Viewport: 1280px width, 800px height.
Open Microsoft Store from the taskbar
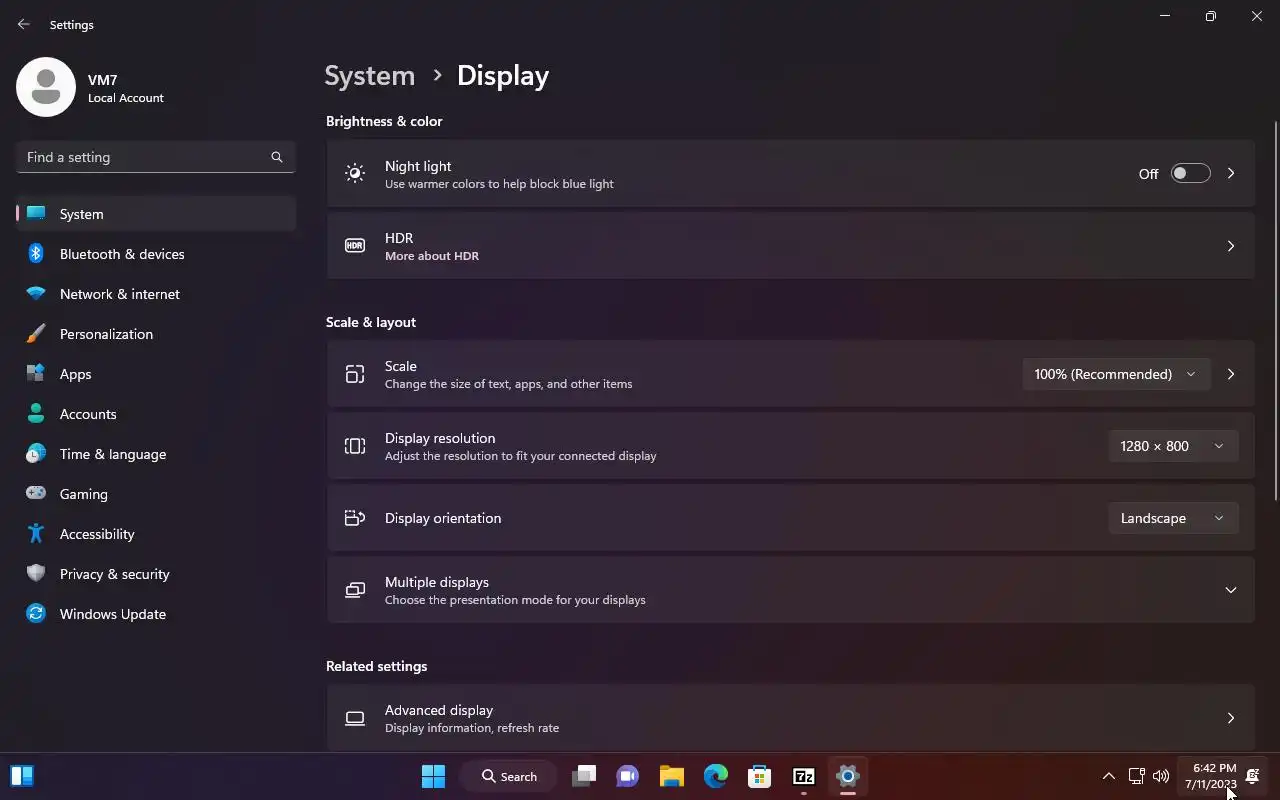tap(760, 776)
